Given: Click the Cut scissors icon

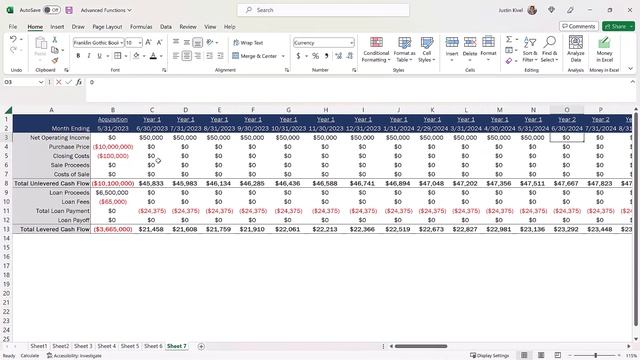Looking at the screenshot, I should pos(55,40).
